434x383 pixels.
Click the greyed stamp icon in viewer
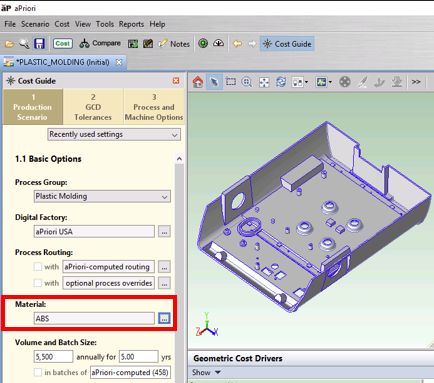[397, 82]
